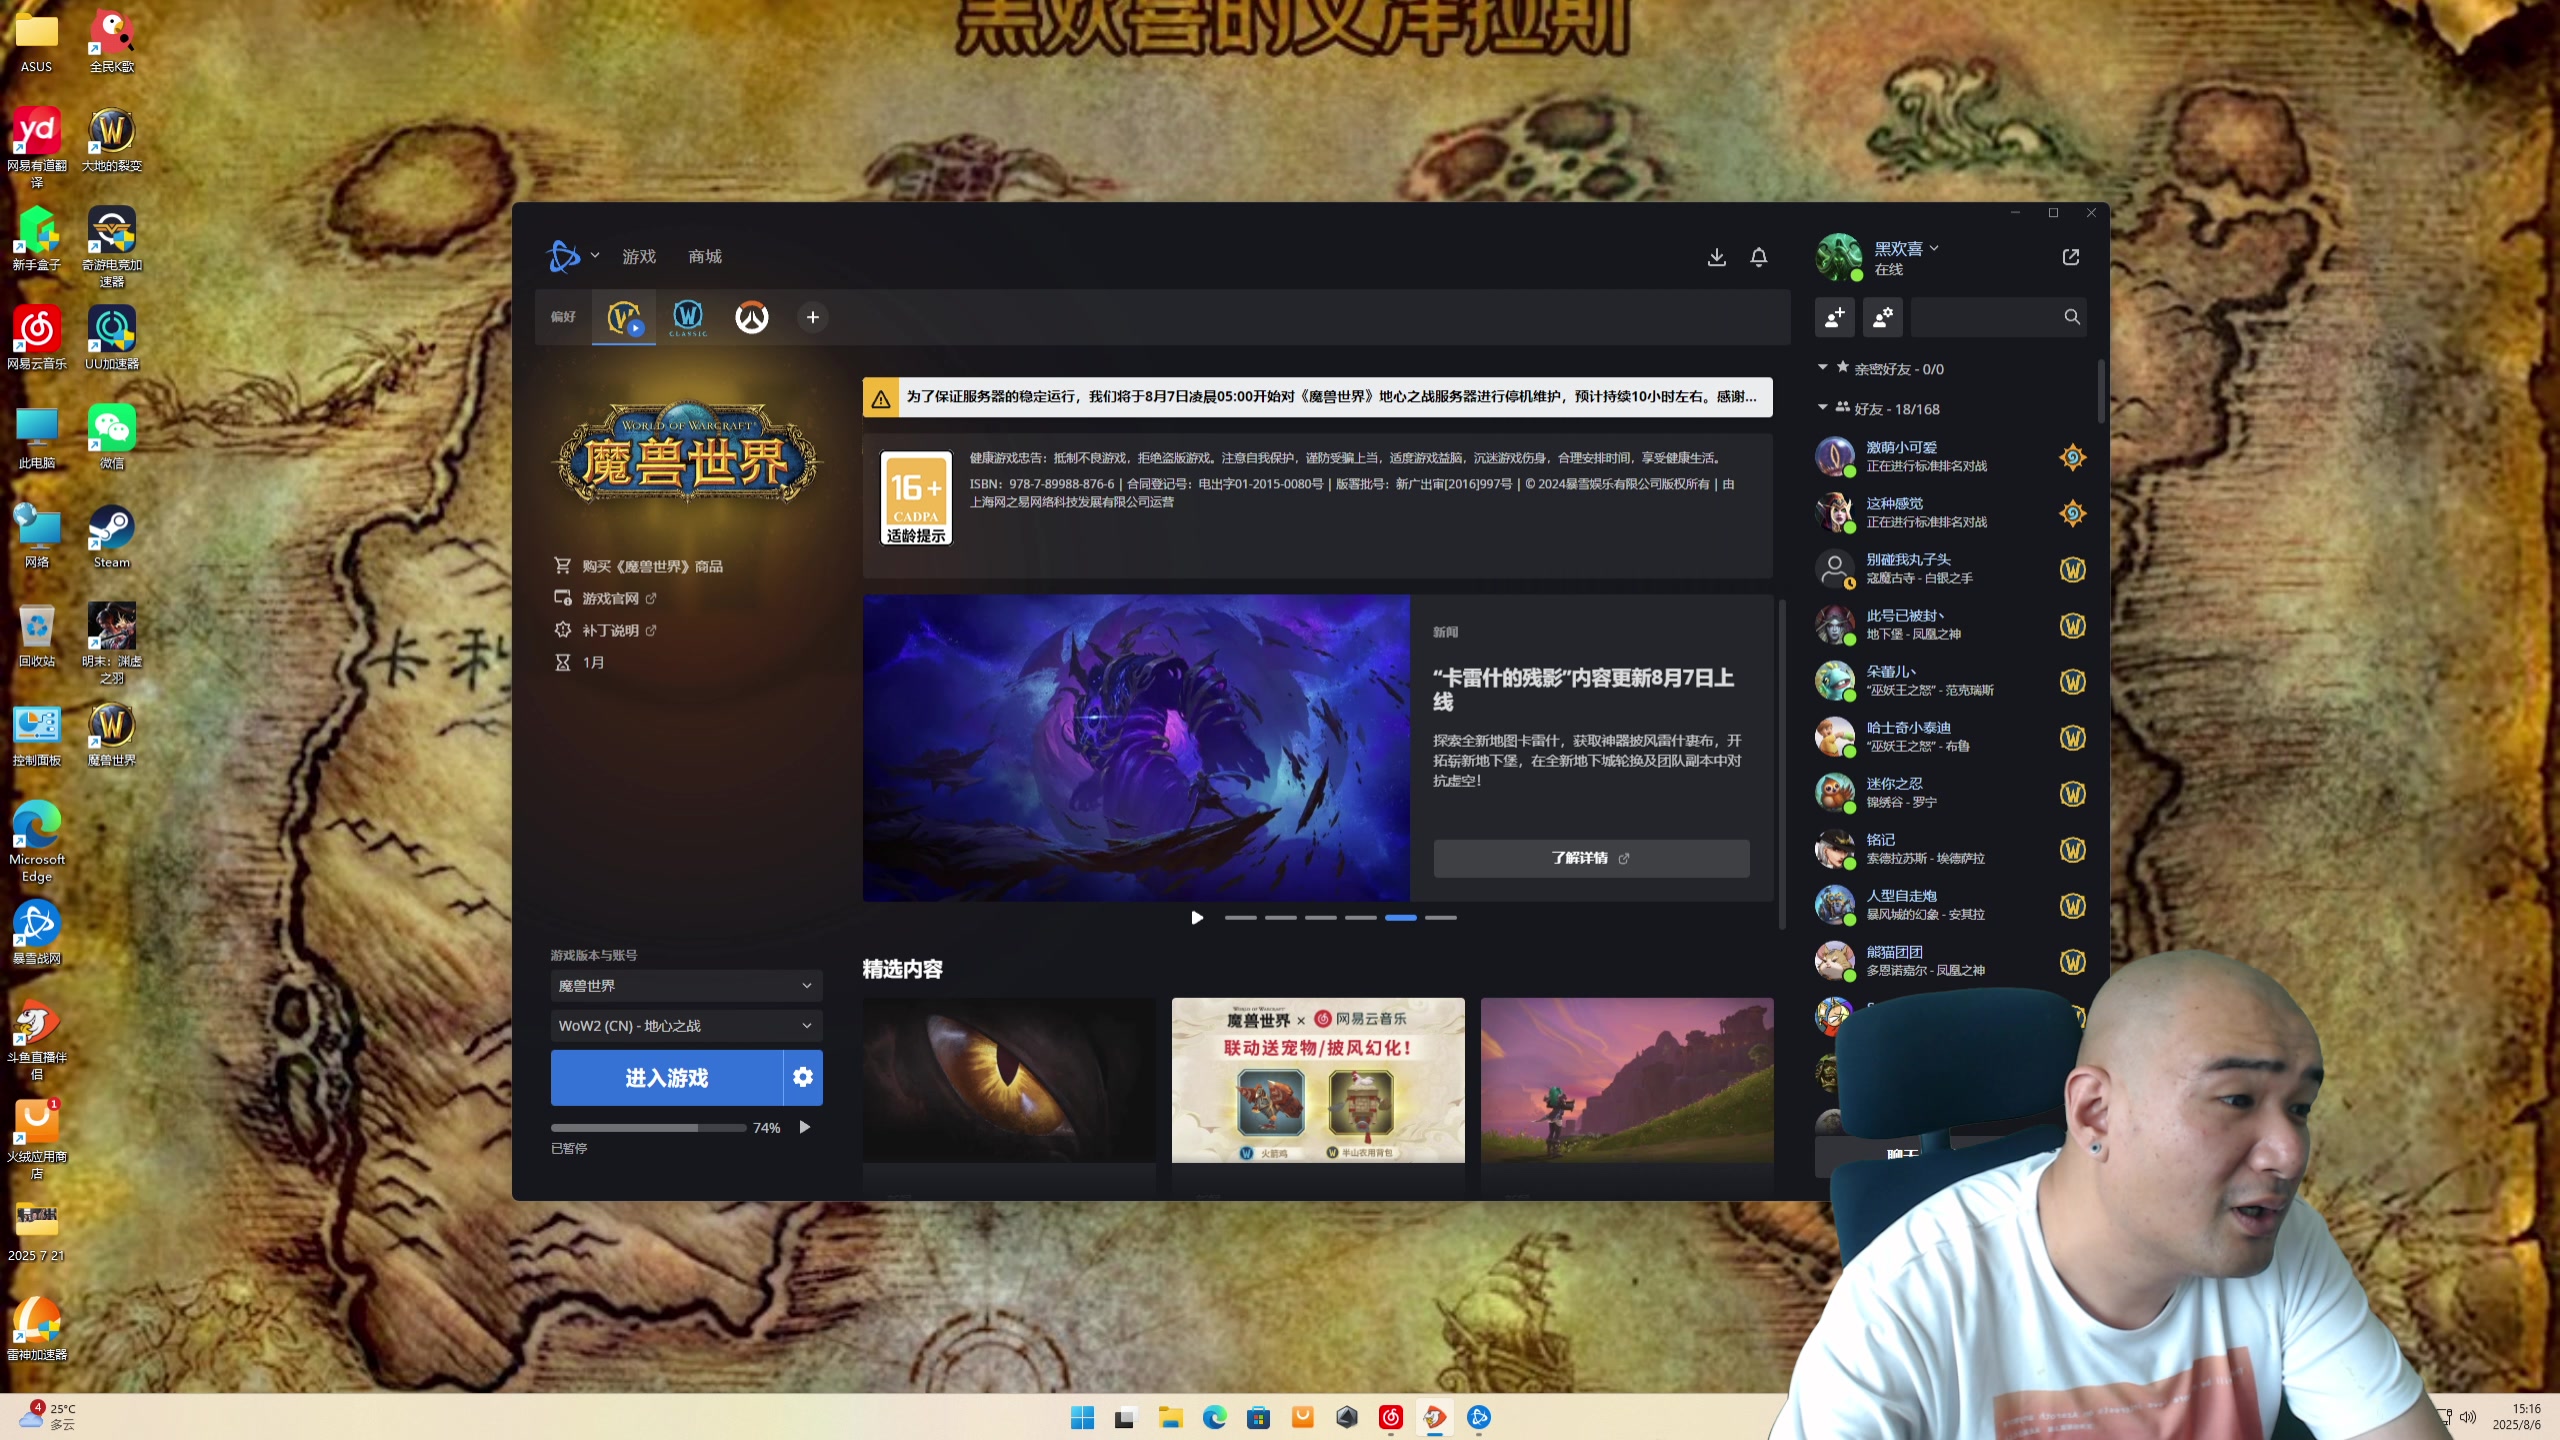Open File Explorer from the taskbar
This screenshot has height=1440, width=2560.
(x=1170, y=1417)
